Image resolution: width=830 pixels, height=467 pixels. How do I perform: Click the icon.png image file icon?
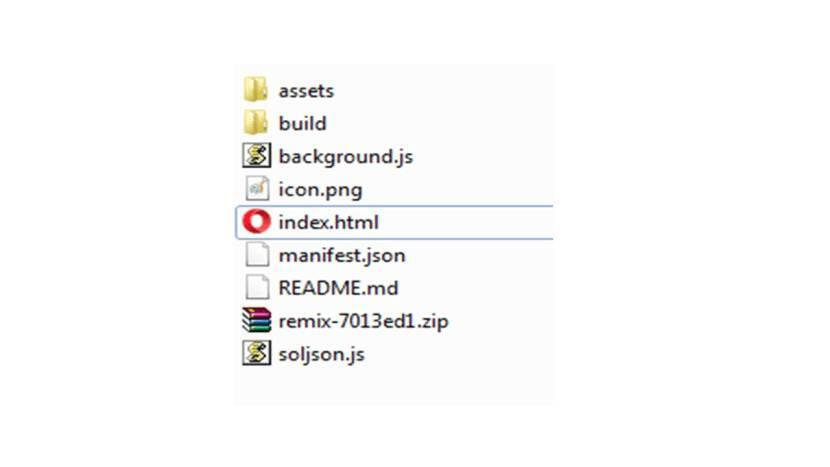(x=257, y=189)
